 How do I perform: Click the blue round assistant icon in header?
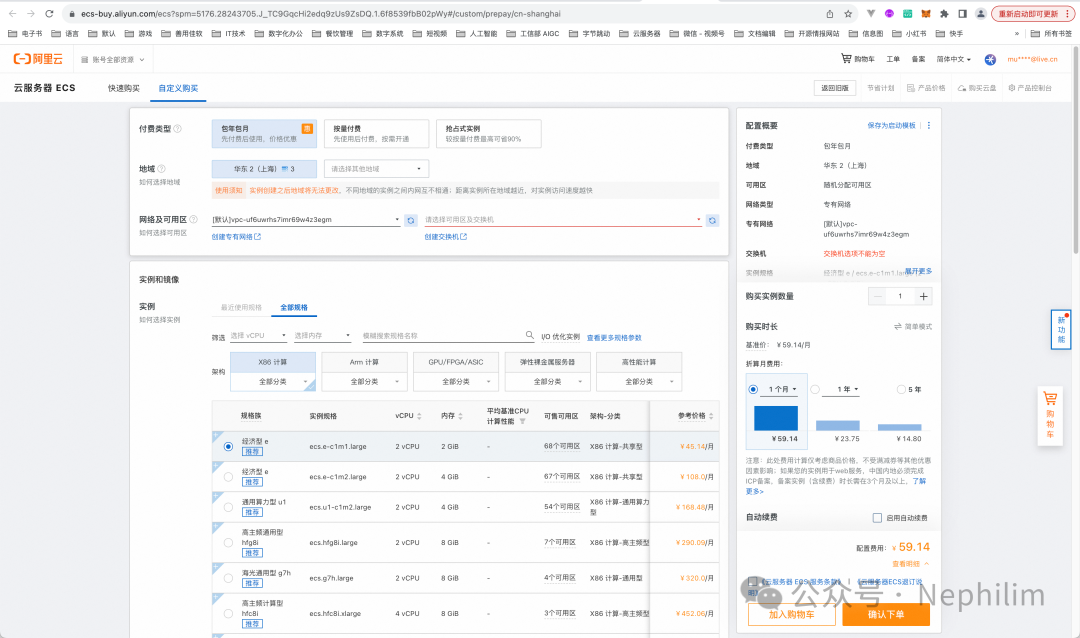pyautogui.click(x=990, y=59)
